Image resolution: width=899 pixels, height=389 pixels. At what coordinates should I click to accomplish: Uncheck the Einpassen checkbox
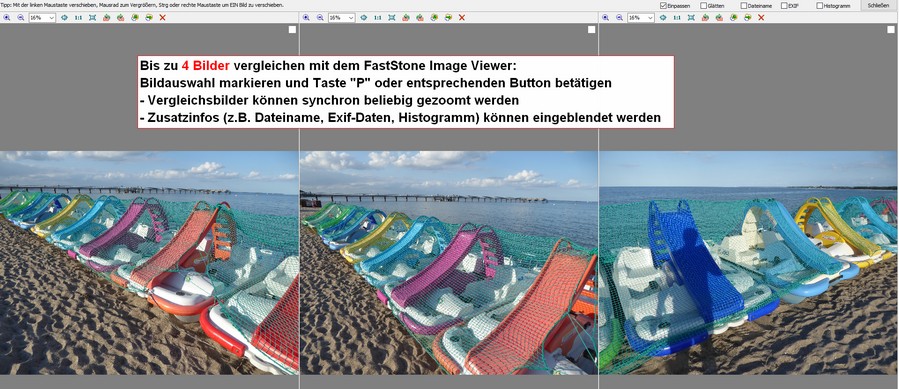tap(663, 5)
